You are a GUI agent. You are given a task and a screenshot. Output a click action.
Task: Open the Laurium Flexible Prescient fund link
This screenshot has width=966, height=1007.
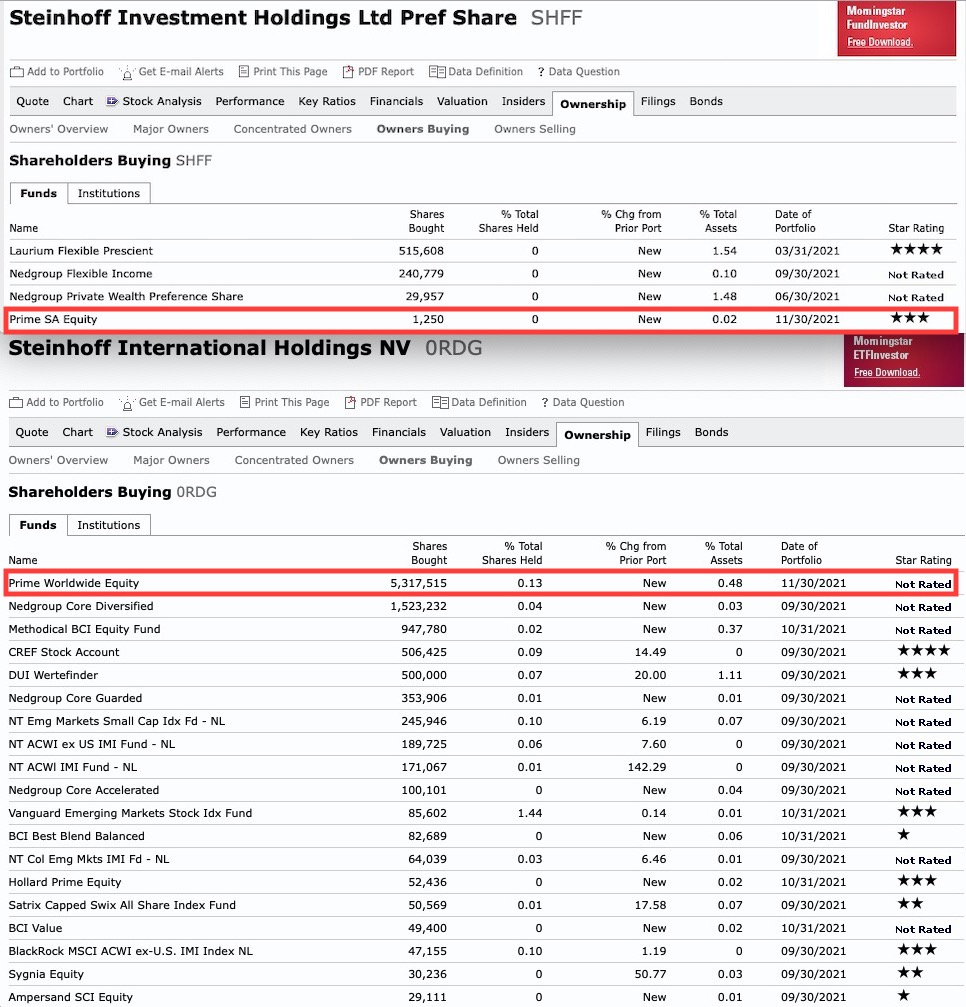coord(82,250)
